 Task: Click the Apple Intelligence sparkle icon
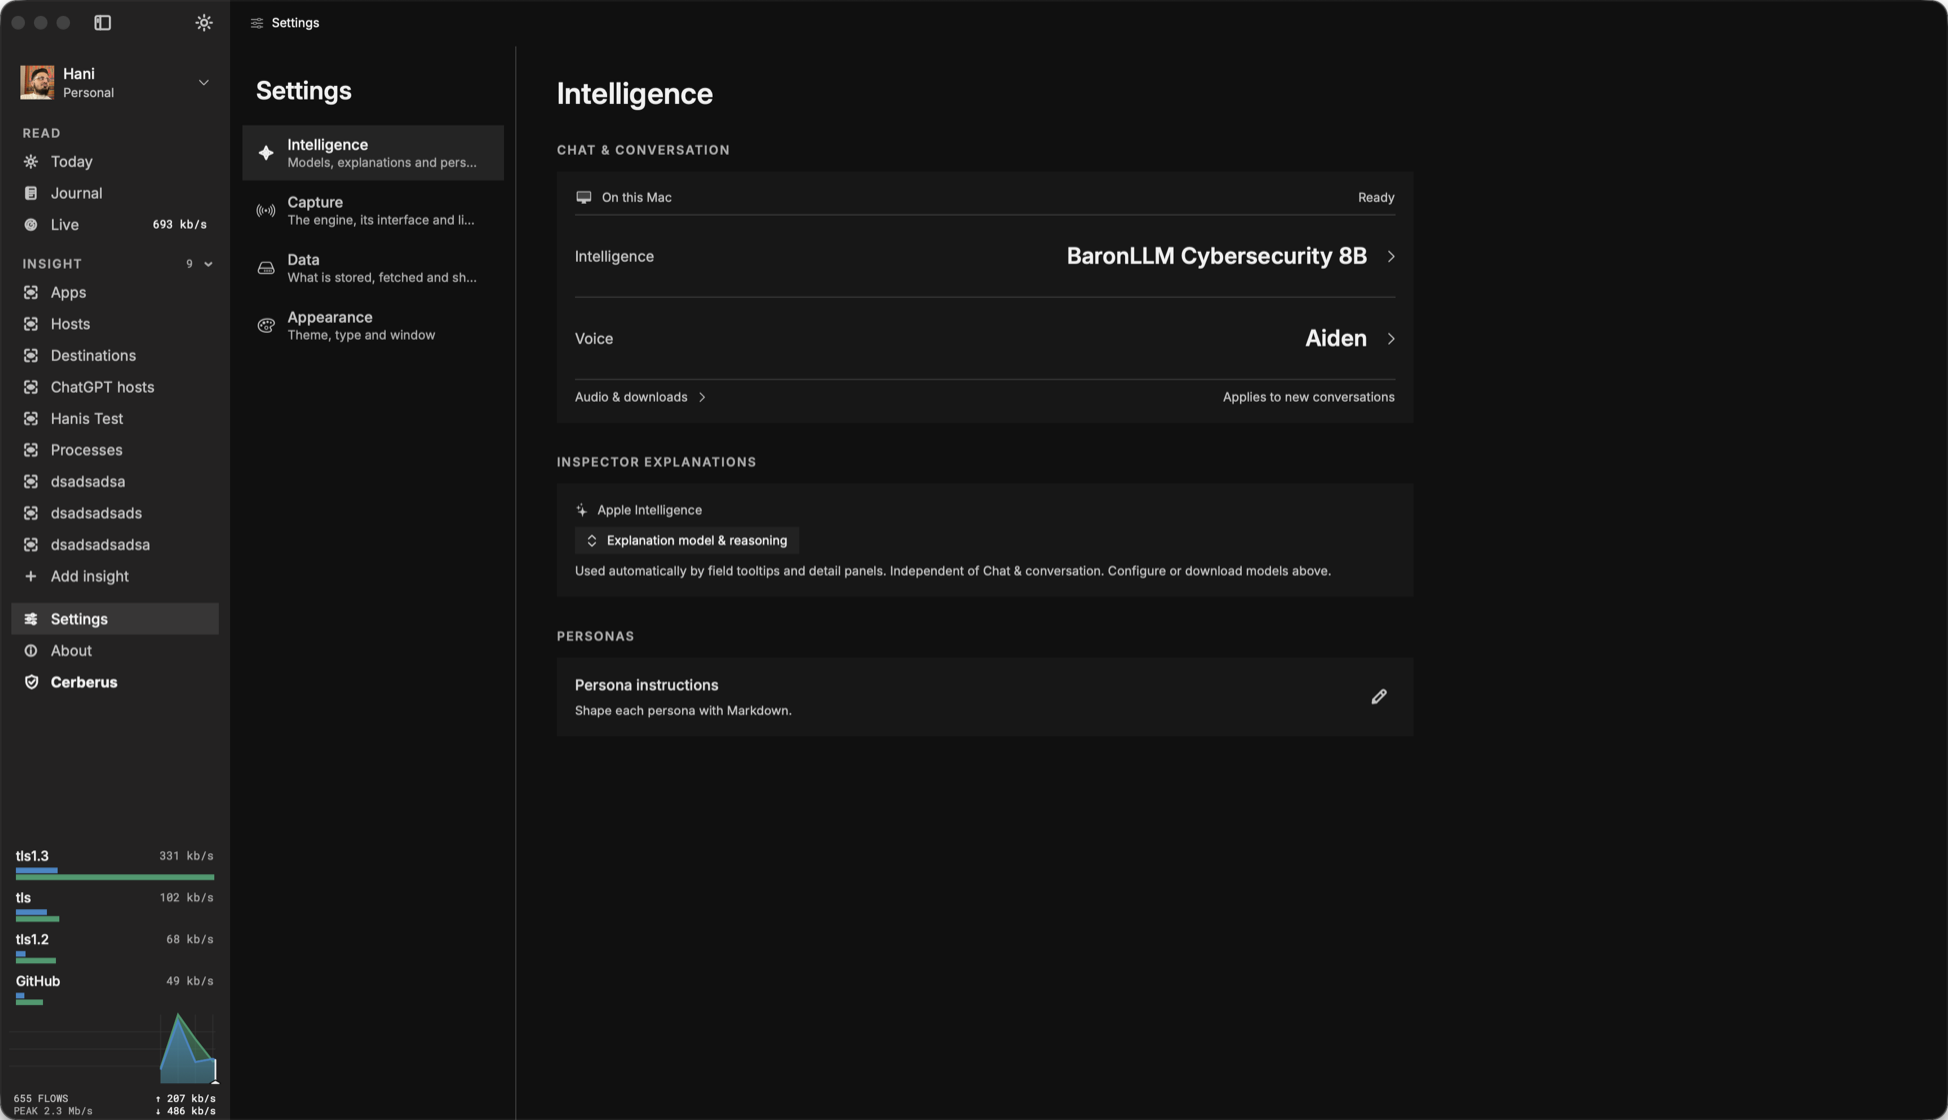tap(582, 510)
